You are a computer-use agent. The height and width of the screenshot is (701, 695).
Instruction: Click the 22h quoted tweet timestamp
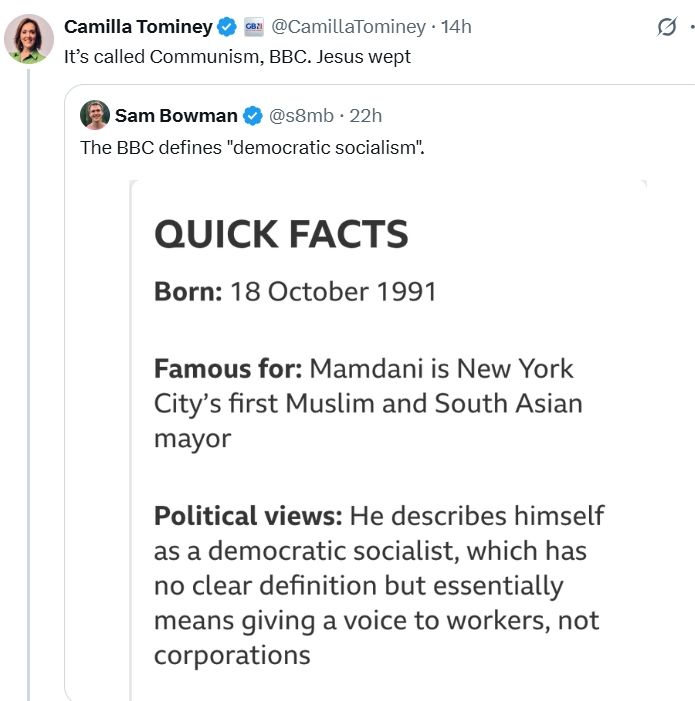(x=365, y=115)
